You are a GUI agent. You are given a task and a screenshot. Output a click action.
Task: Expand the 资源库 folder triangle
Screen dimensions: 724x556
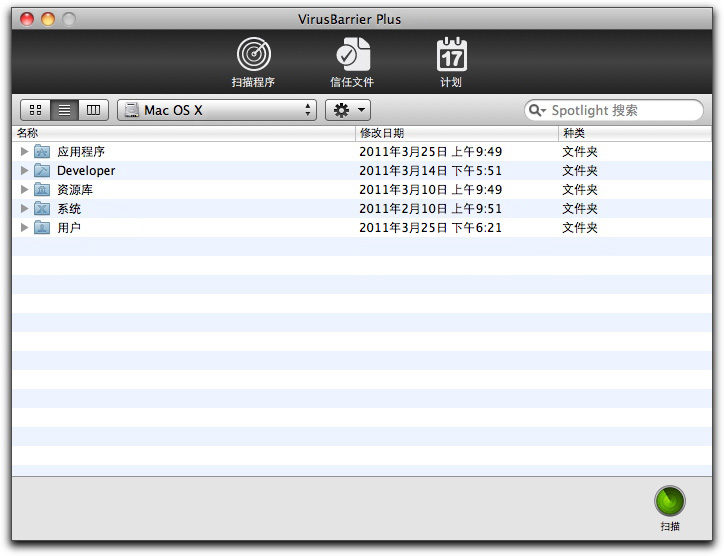click(24, 189)
